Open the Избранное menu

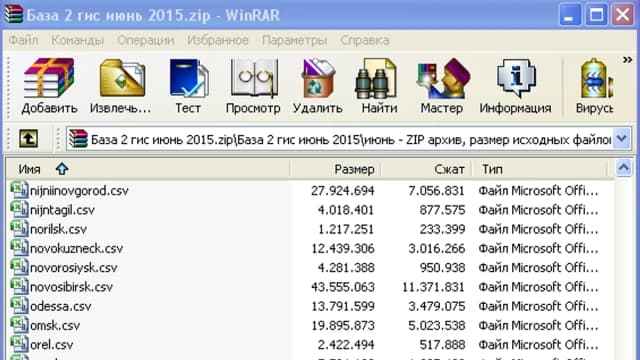pyautogui.click(x=218, y=40)
